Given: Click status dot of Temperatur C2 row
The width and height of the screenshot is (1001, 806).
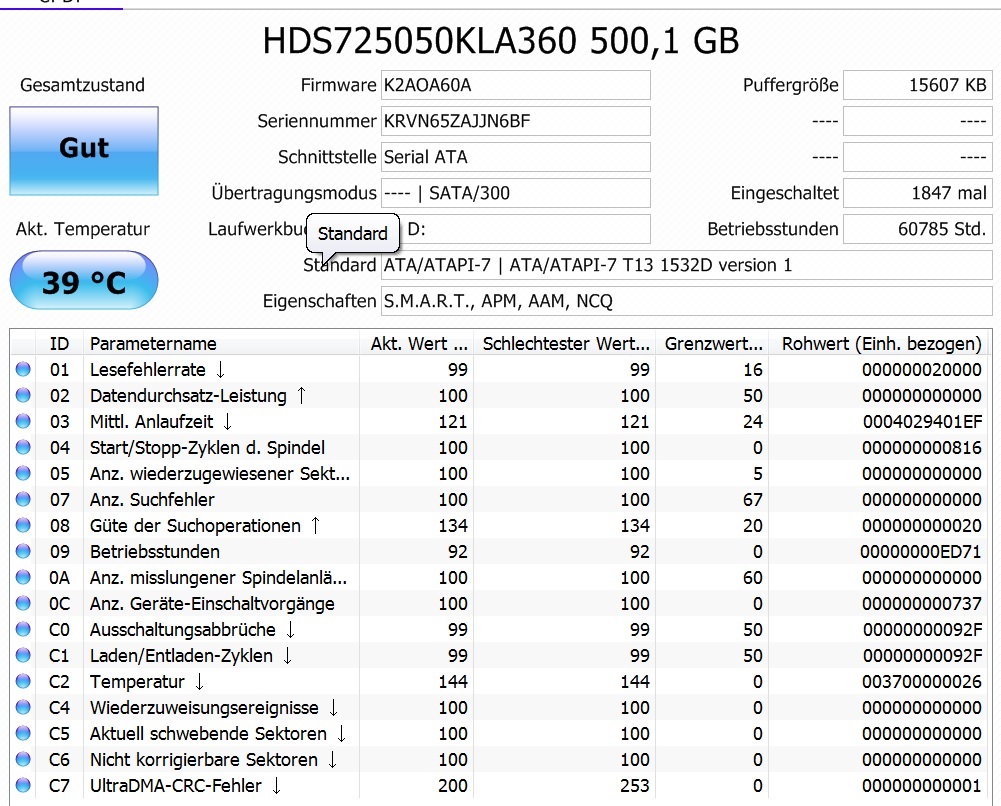Looking at the screenshot, I should pyautogui.click(x=23, y=681).
